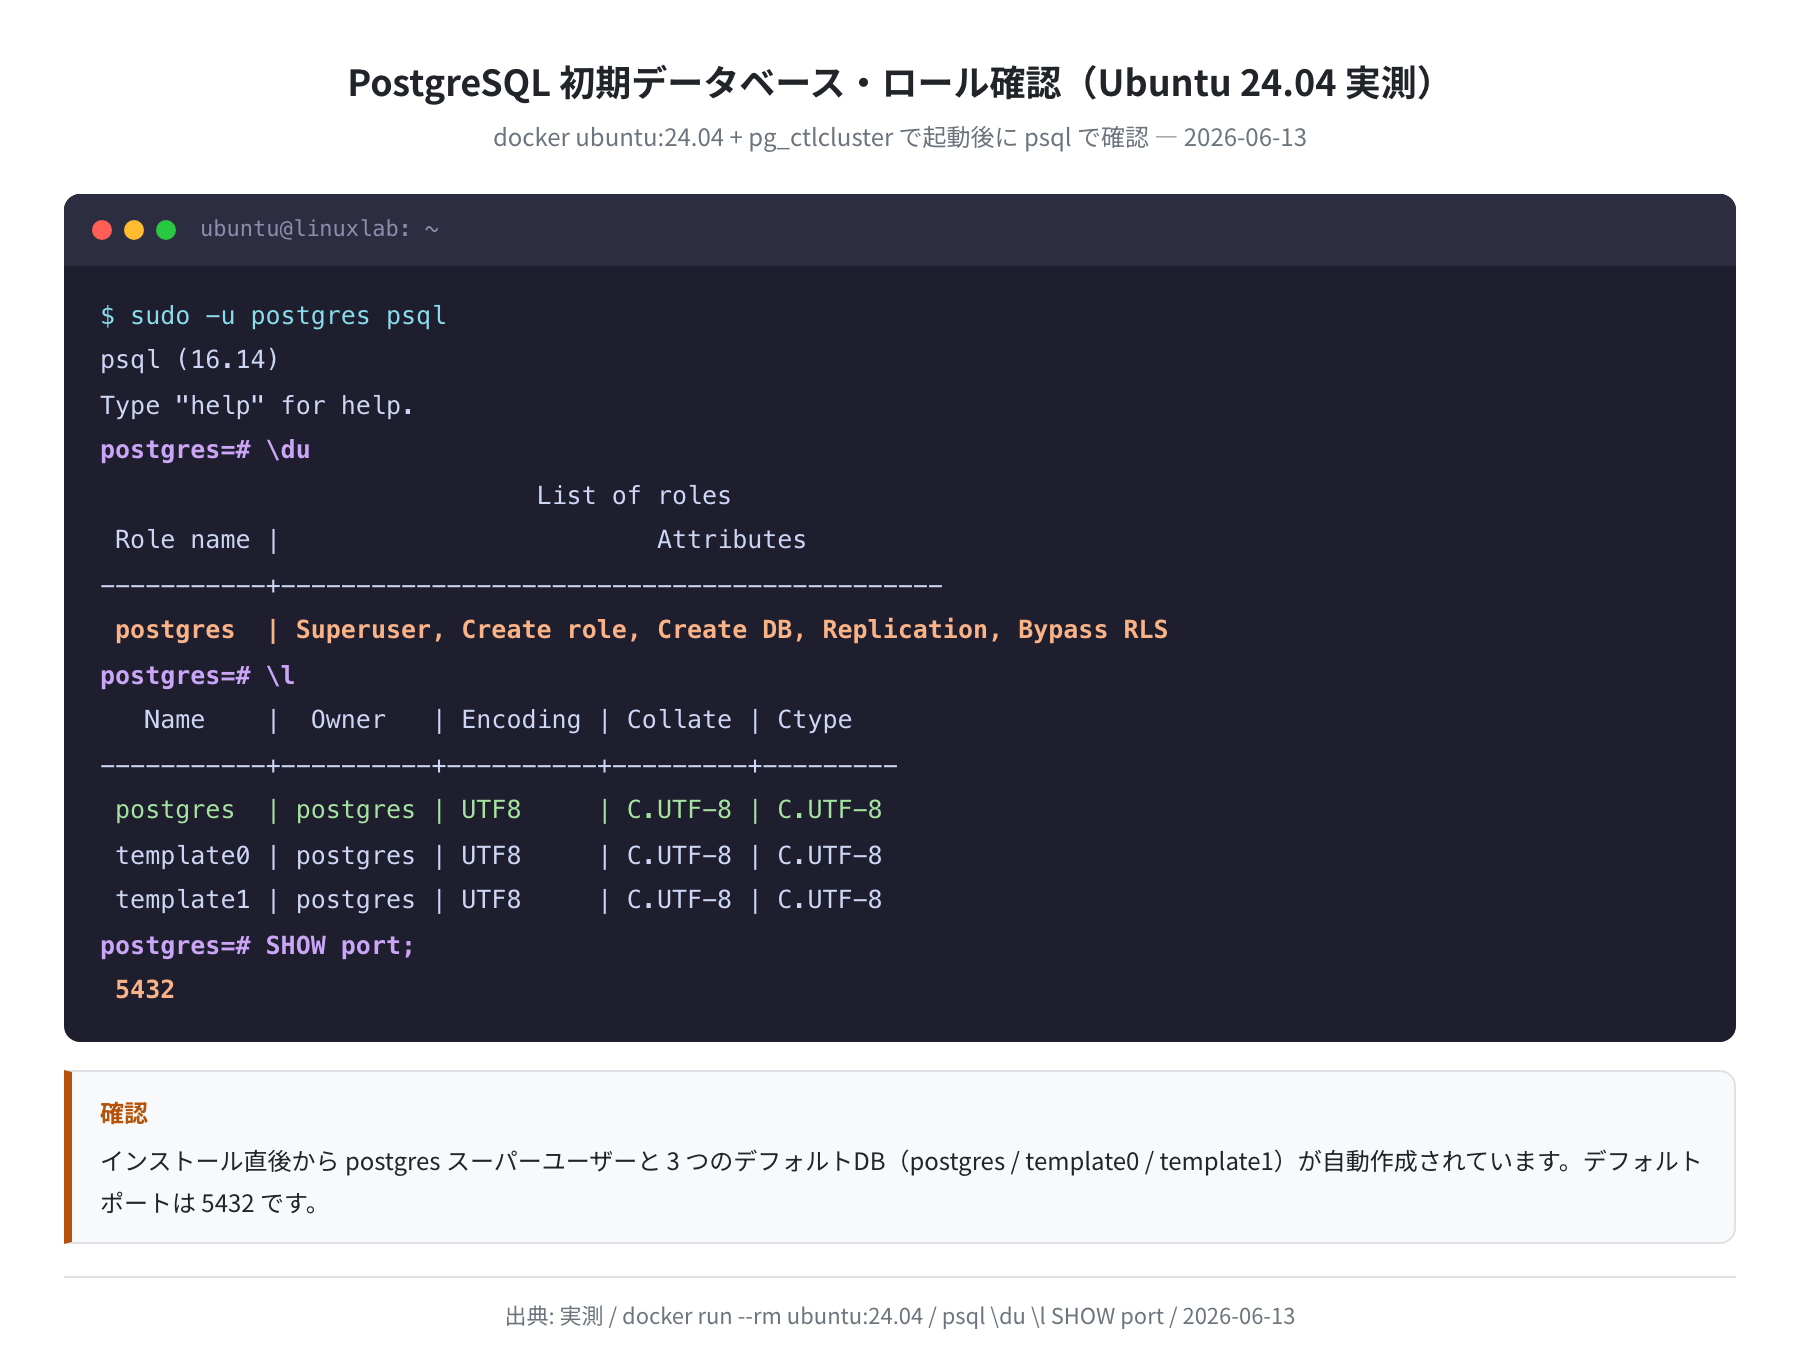Click the database name 'template1'
Viewport: 1800px width, 1372px height.
[183, 900]
